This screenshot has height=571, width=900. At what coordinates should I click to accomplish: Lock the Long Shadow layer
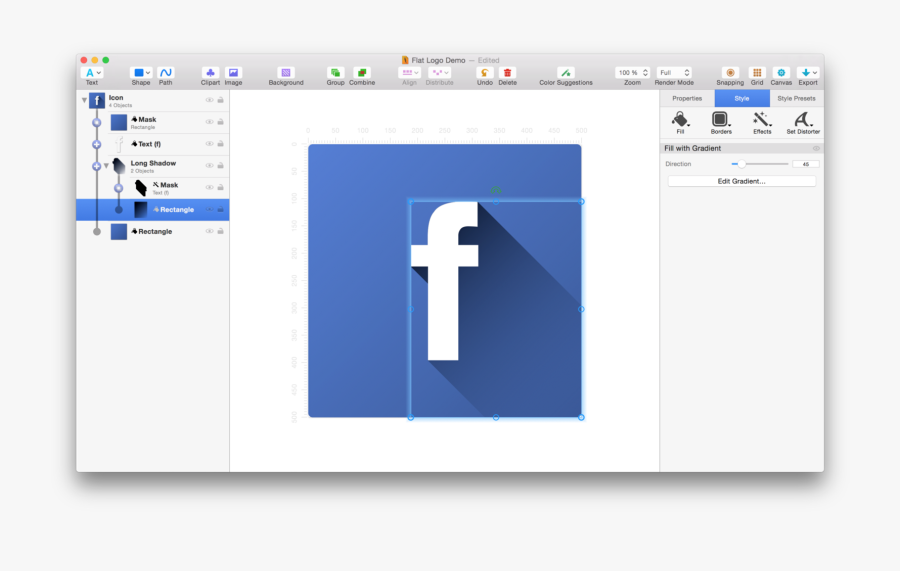[x=220, y=165]
